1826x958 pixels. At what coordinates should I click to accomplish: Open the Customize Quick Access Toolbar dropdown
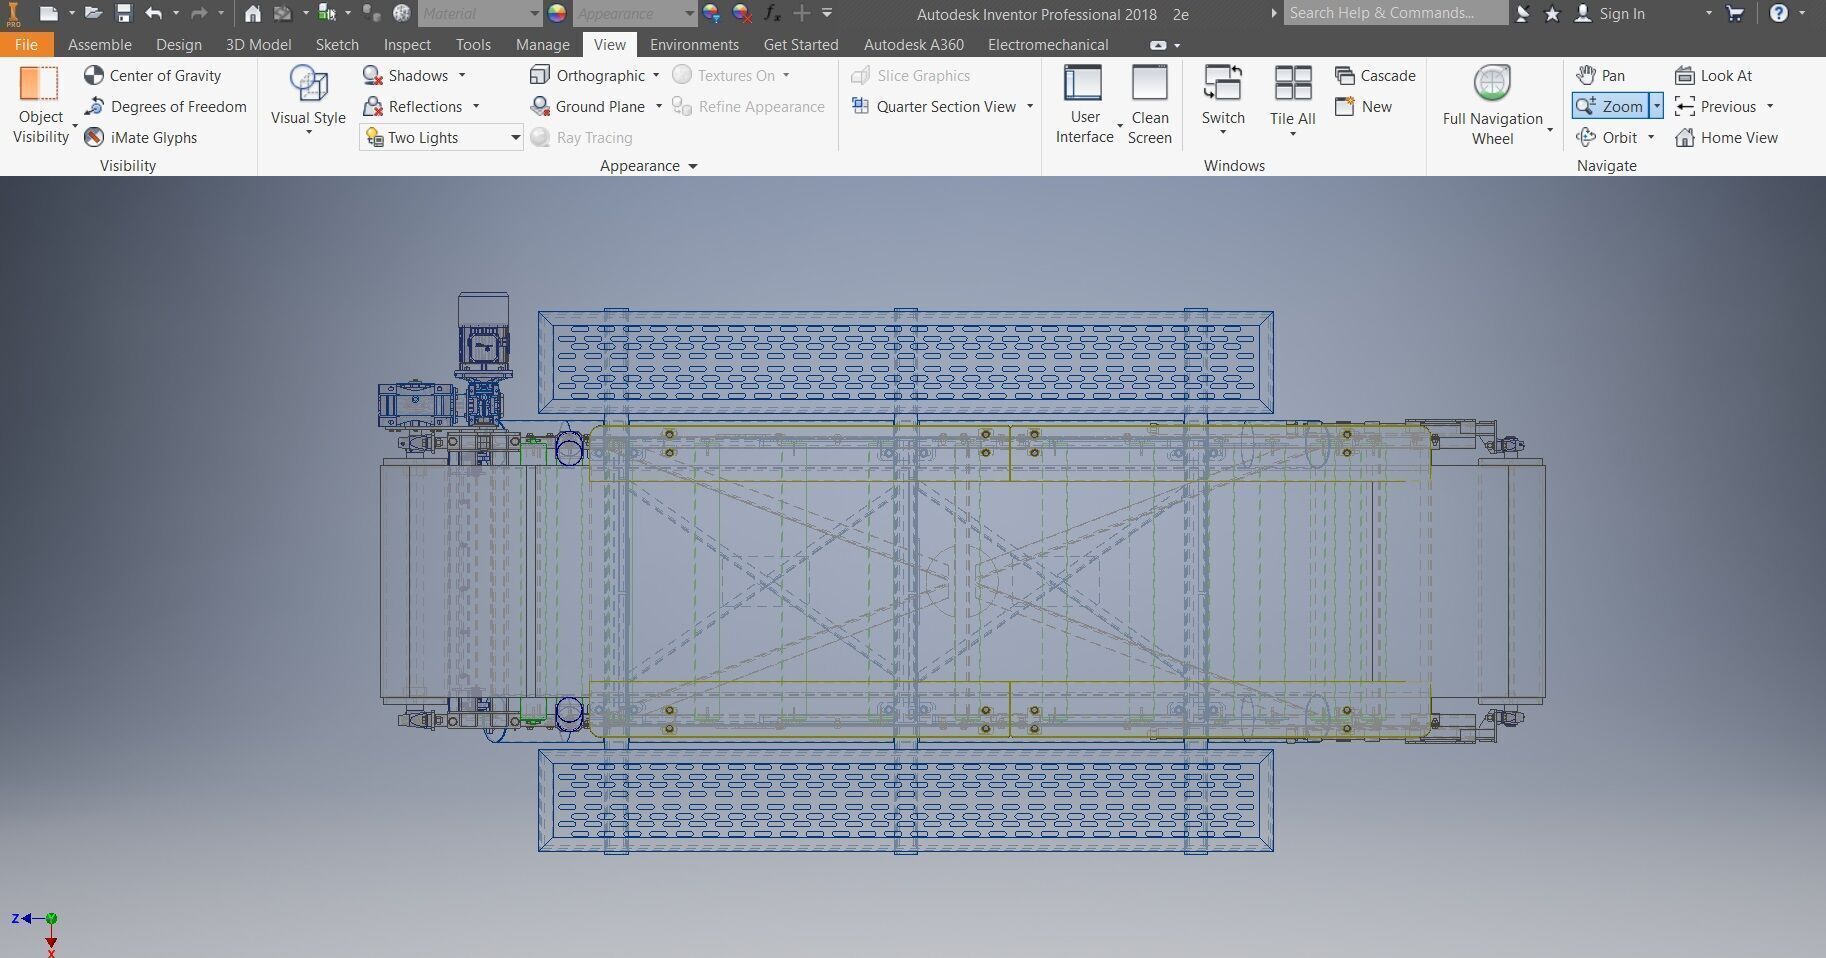click(827, 13)
